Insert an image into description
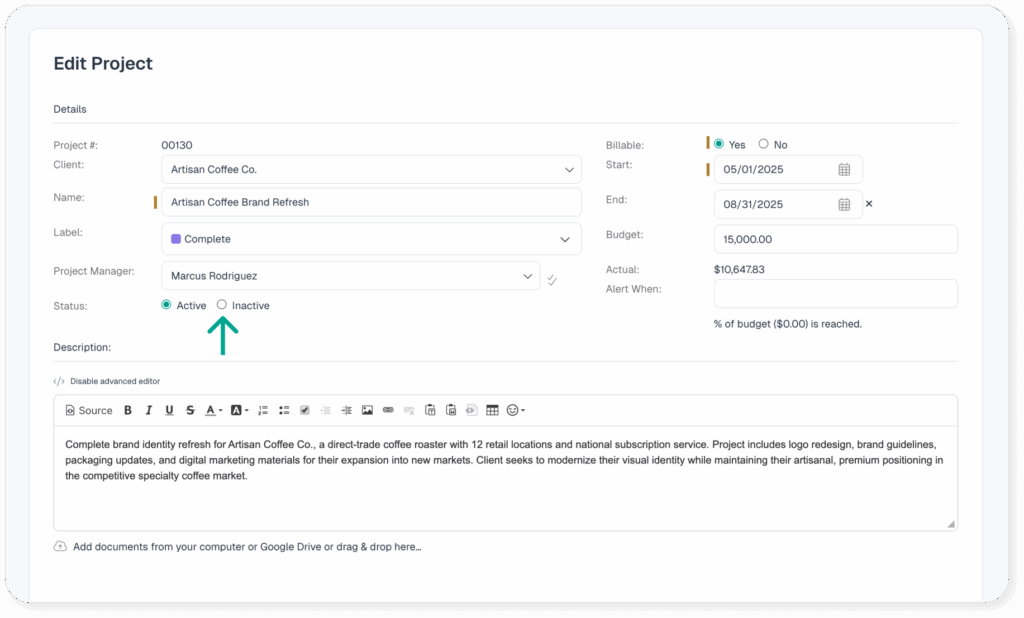This screenshot has width=1024, height=618. [367, 410]
